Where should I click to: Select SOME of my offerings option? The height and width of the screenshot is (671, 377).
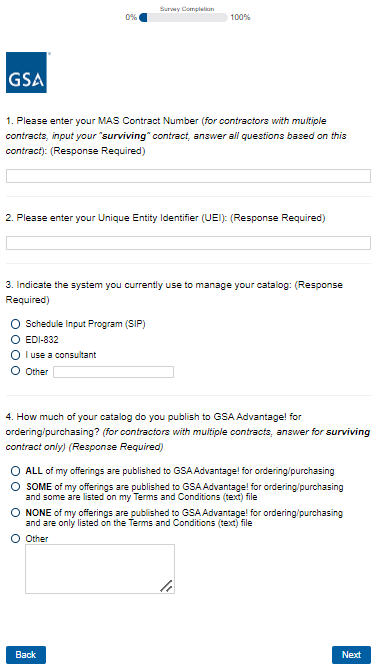pyautogui.click(x=15, y=487)
